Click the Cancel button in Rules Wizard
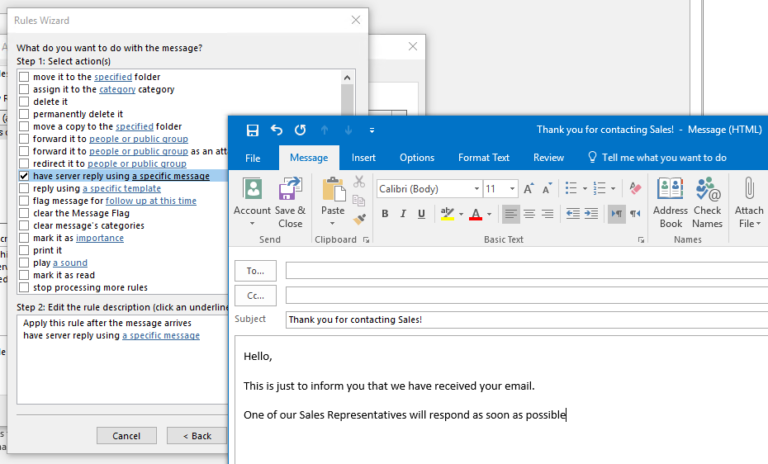The image size is (768, 464). click(x=126, y=436)
